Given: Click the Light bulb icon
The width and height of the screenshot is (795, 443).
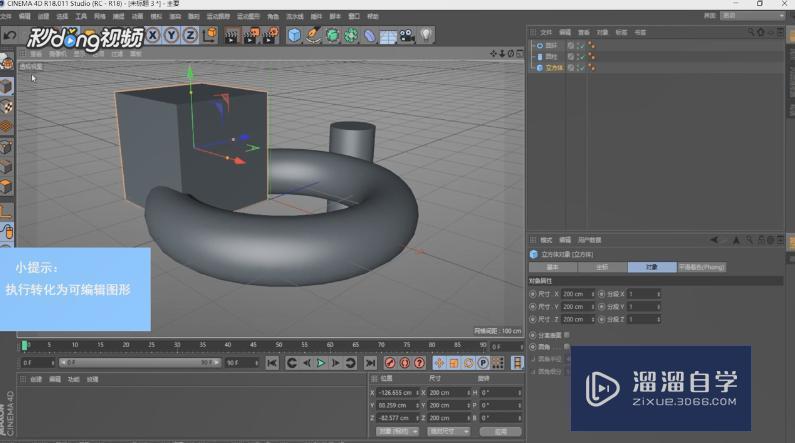Looking at the screenshot, I should pyautogui.click(x=426, y=35).
